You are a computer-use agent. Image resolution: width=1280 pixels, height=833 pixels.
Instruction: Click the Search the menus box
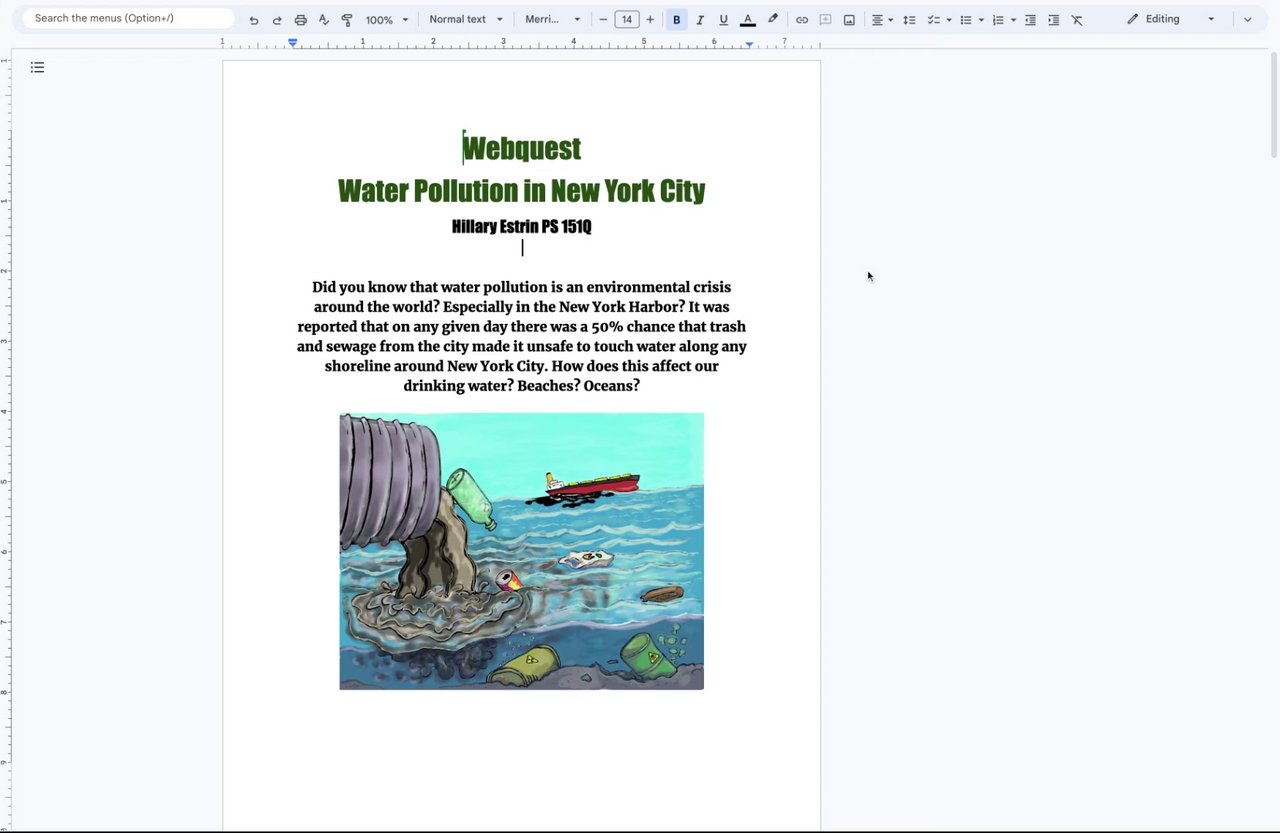(x=128, y=18)
